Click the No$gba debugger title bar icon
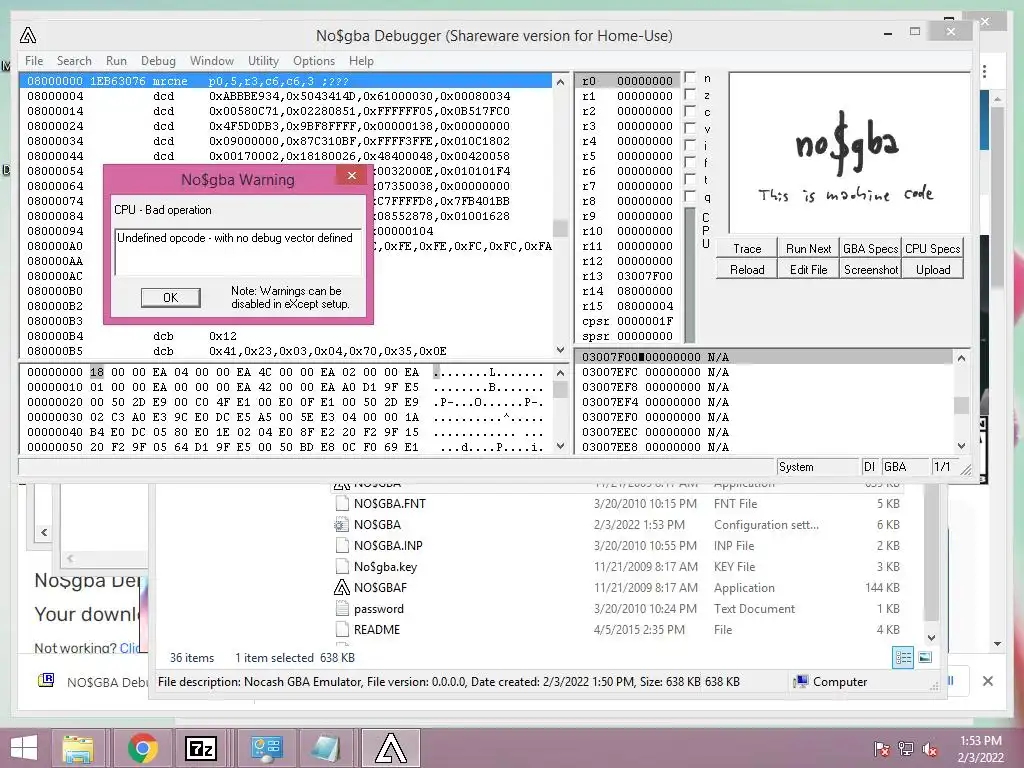Image resolution: width=1024 pixels, height=768 pixels. coord(28,35)
